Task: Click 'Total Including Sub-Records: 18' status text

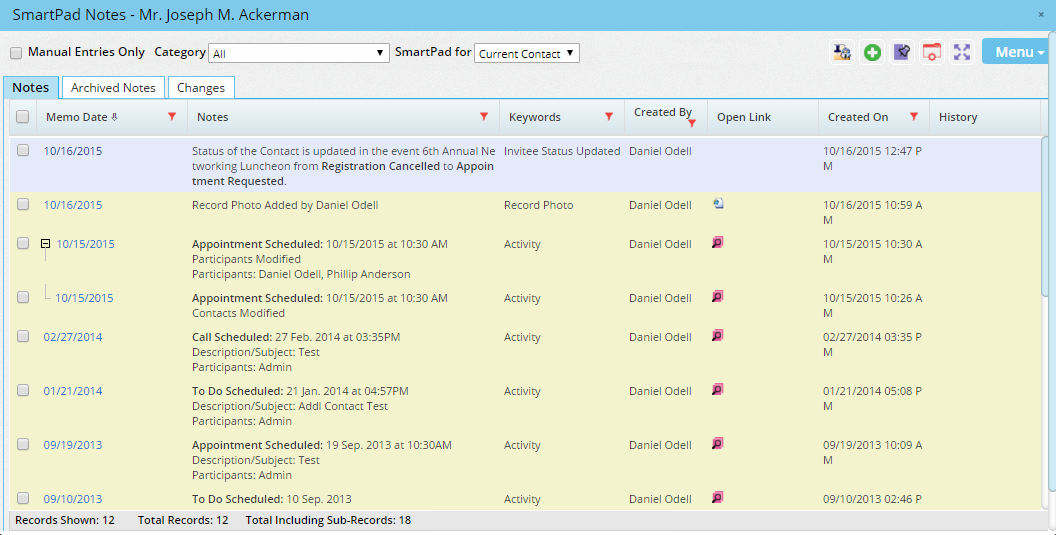Action: tap(328, 520)
